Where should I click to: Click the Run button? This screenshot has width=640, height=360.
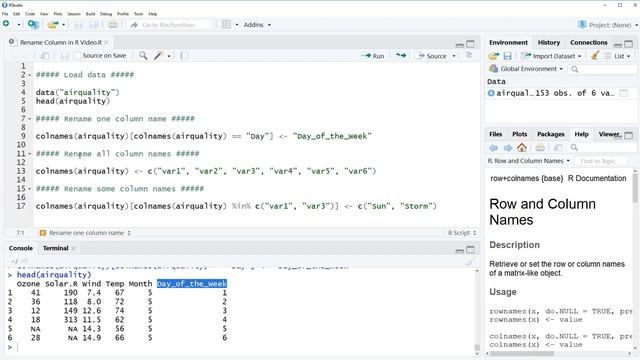pyautogui.click(x=373, y=56)
